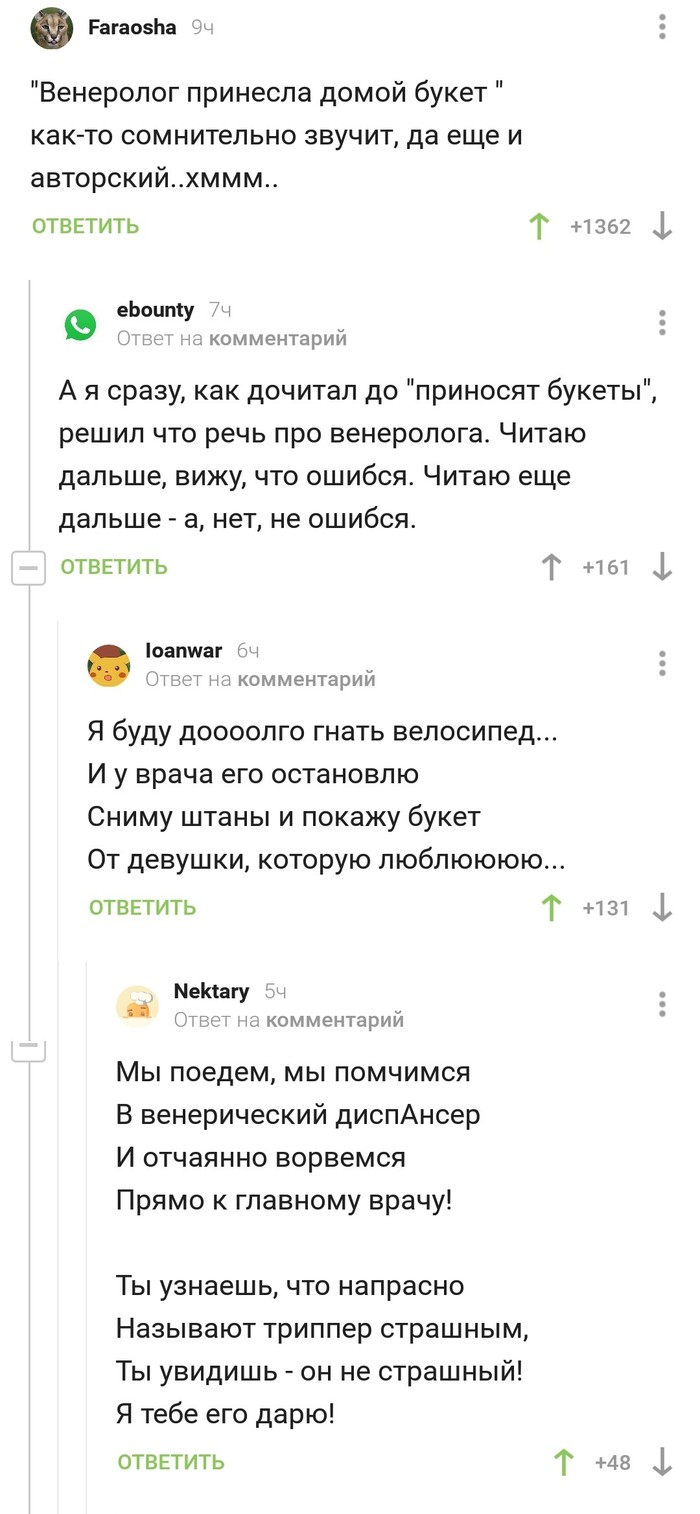Upvote Faraosha's comment with the arrow
Image resolution: width=700 pixels, height=1514 pixels.
point(539,226)
